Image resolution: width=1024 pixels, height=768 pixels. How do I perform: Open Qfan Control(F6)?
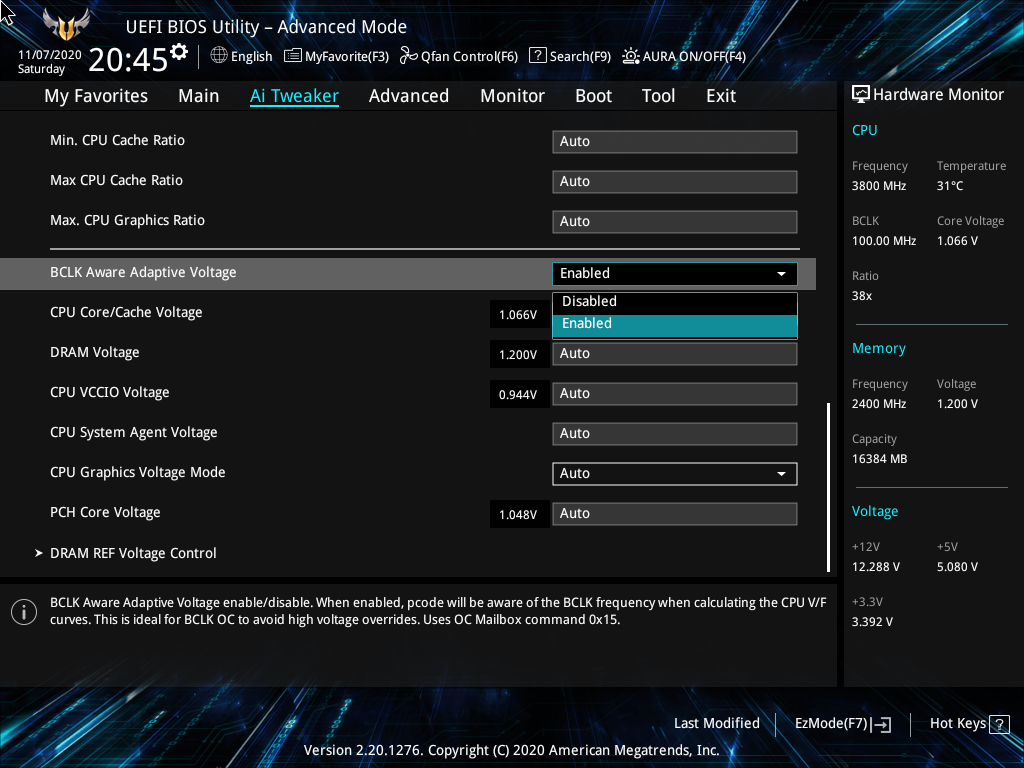click(x=458, y=56)
